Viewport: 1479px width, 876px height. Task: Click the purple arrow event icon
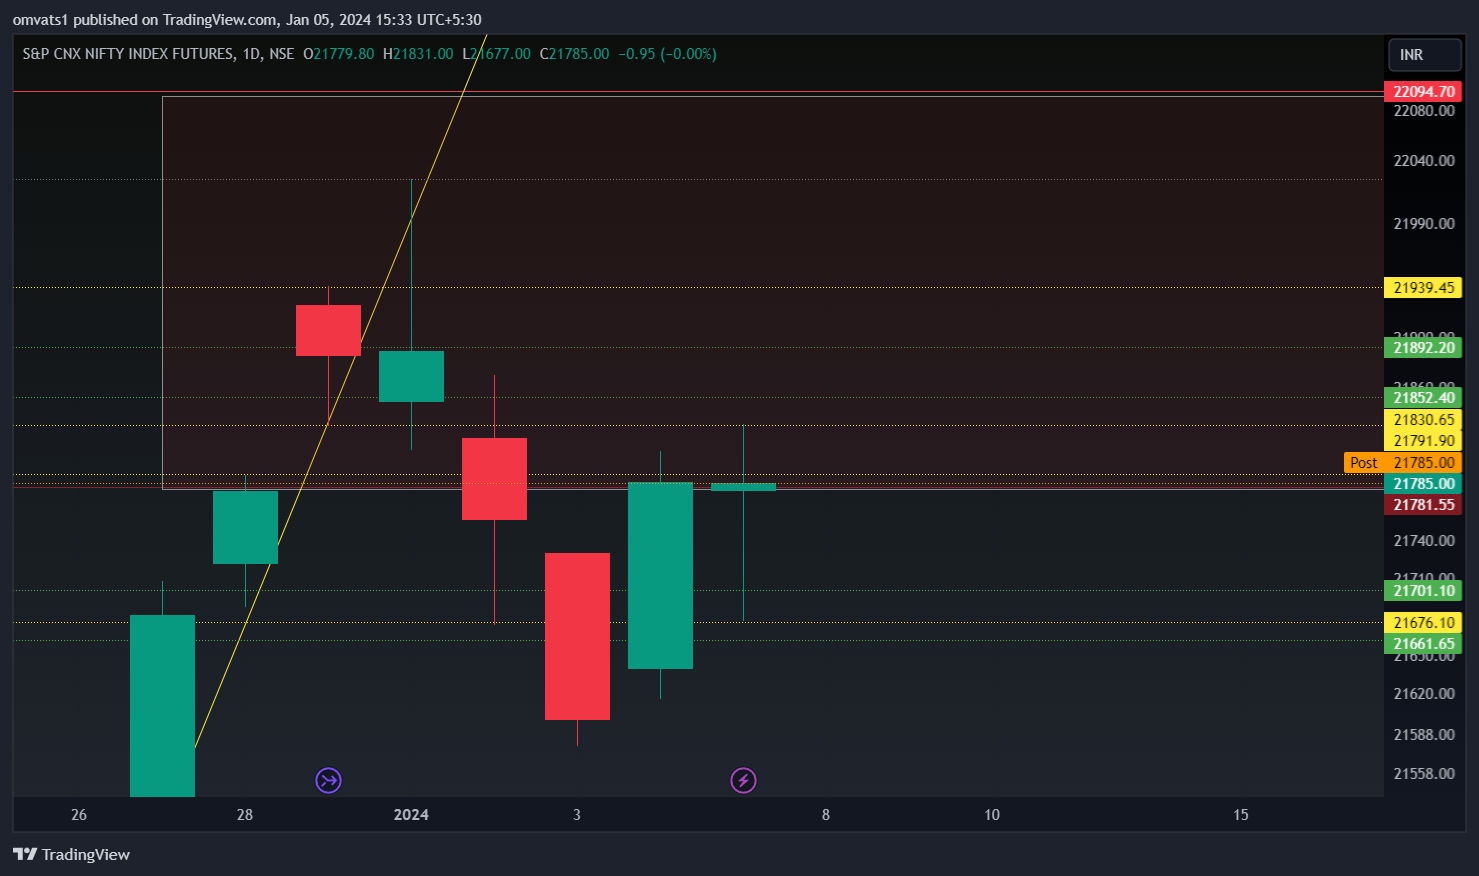pyautogui.click(x=329, y=780)
